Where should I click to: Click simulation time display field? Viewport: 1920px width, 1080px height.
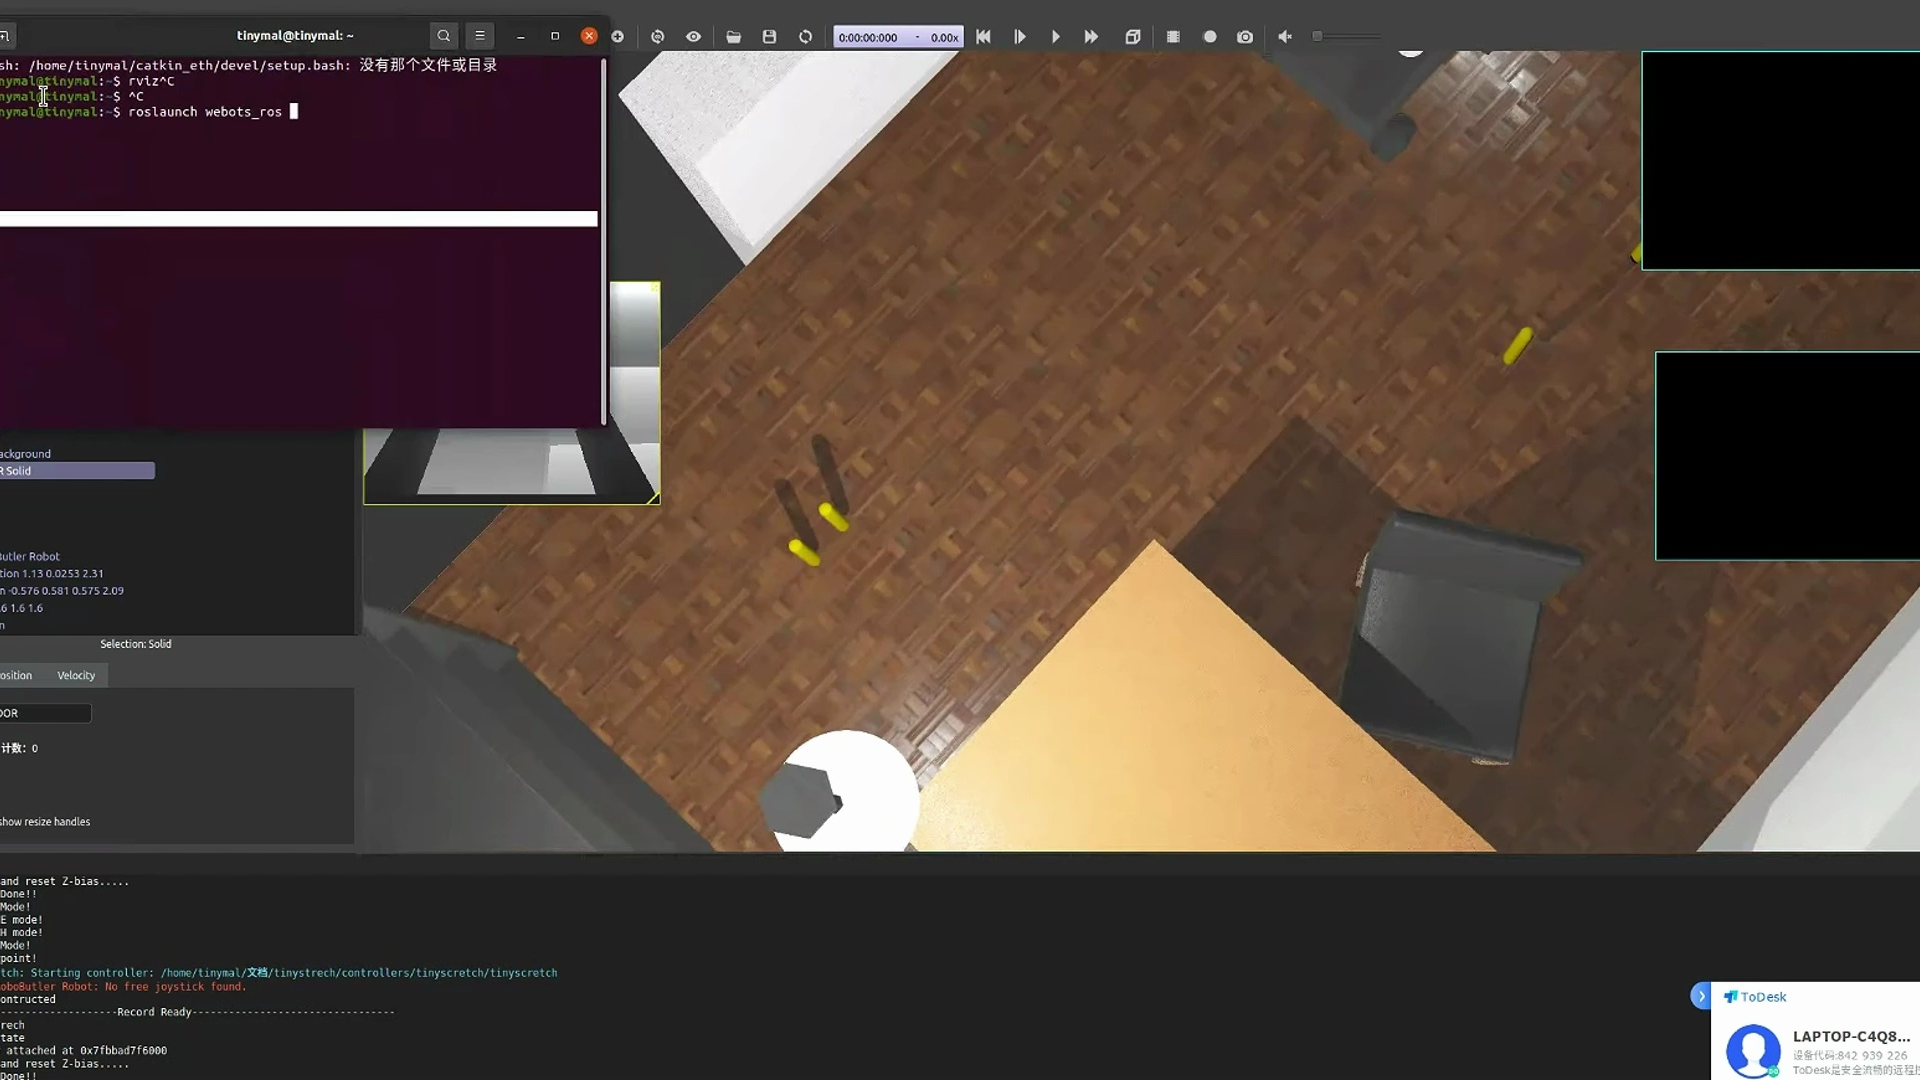(x=898, y=37)
